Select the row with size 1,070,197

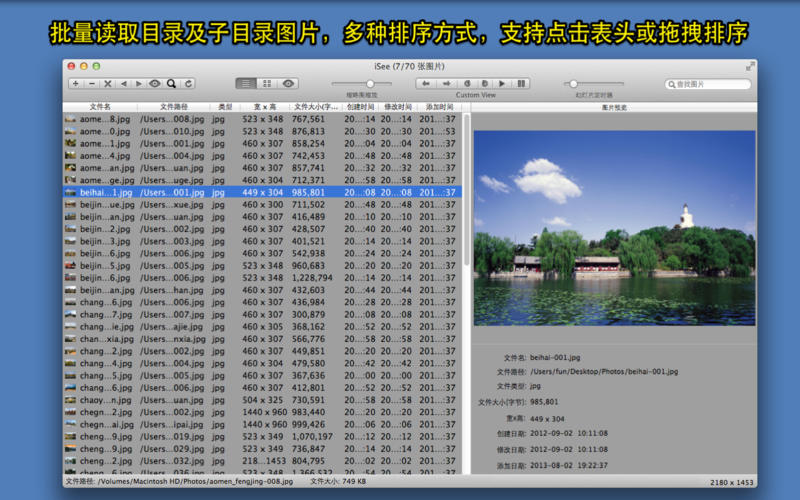(x=262, y=437)
